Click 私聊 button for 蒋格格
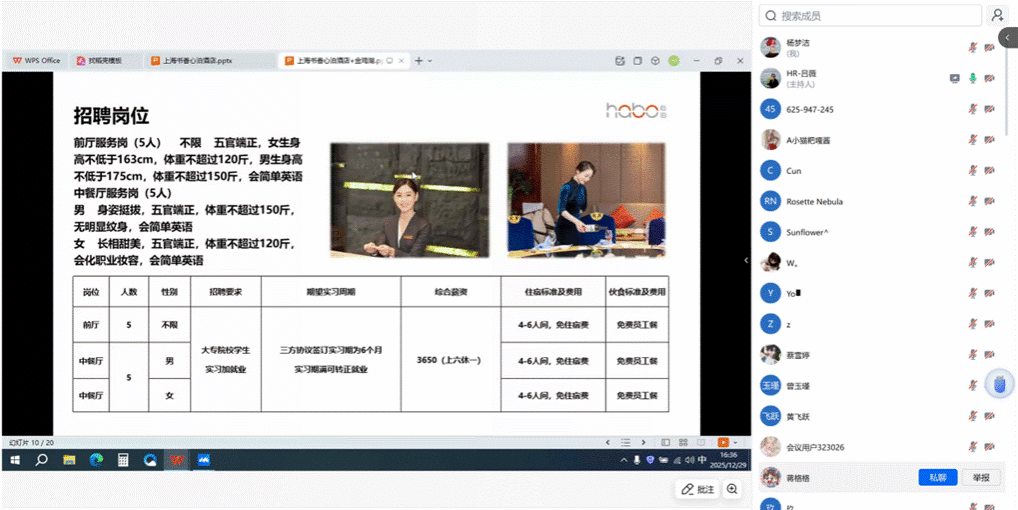This screenshot has width=1018, height=510. (x=937, y=478)
